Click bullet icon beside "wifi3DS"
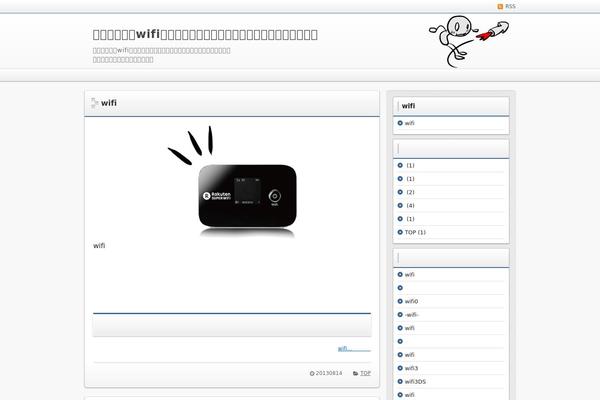600x400 pixels. pyautogui.click(x=400, y=382)
